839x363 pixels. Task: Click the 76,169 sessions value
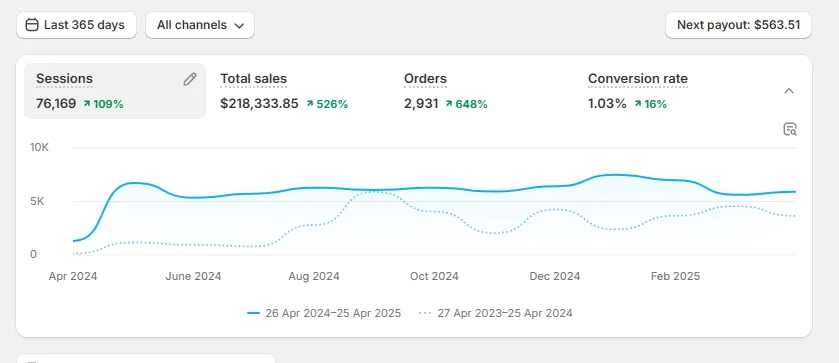56,104
